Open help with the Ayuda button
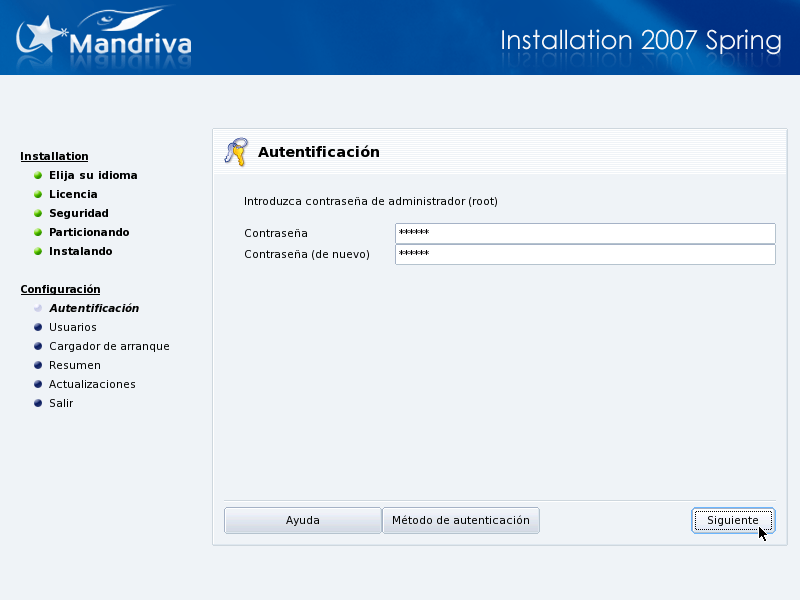Image resolution: width=800 pixels, height=600 pixels. [302, 520]
